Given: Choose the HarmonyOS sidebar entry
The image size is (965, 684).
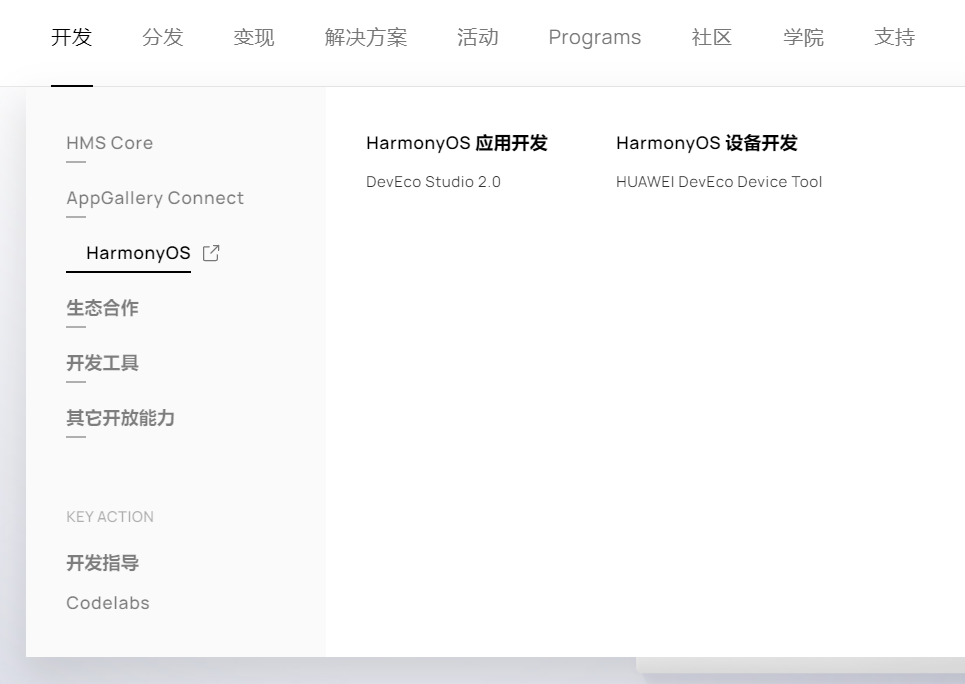Looking at the screenshot, I should tap(138, 253).
